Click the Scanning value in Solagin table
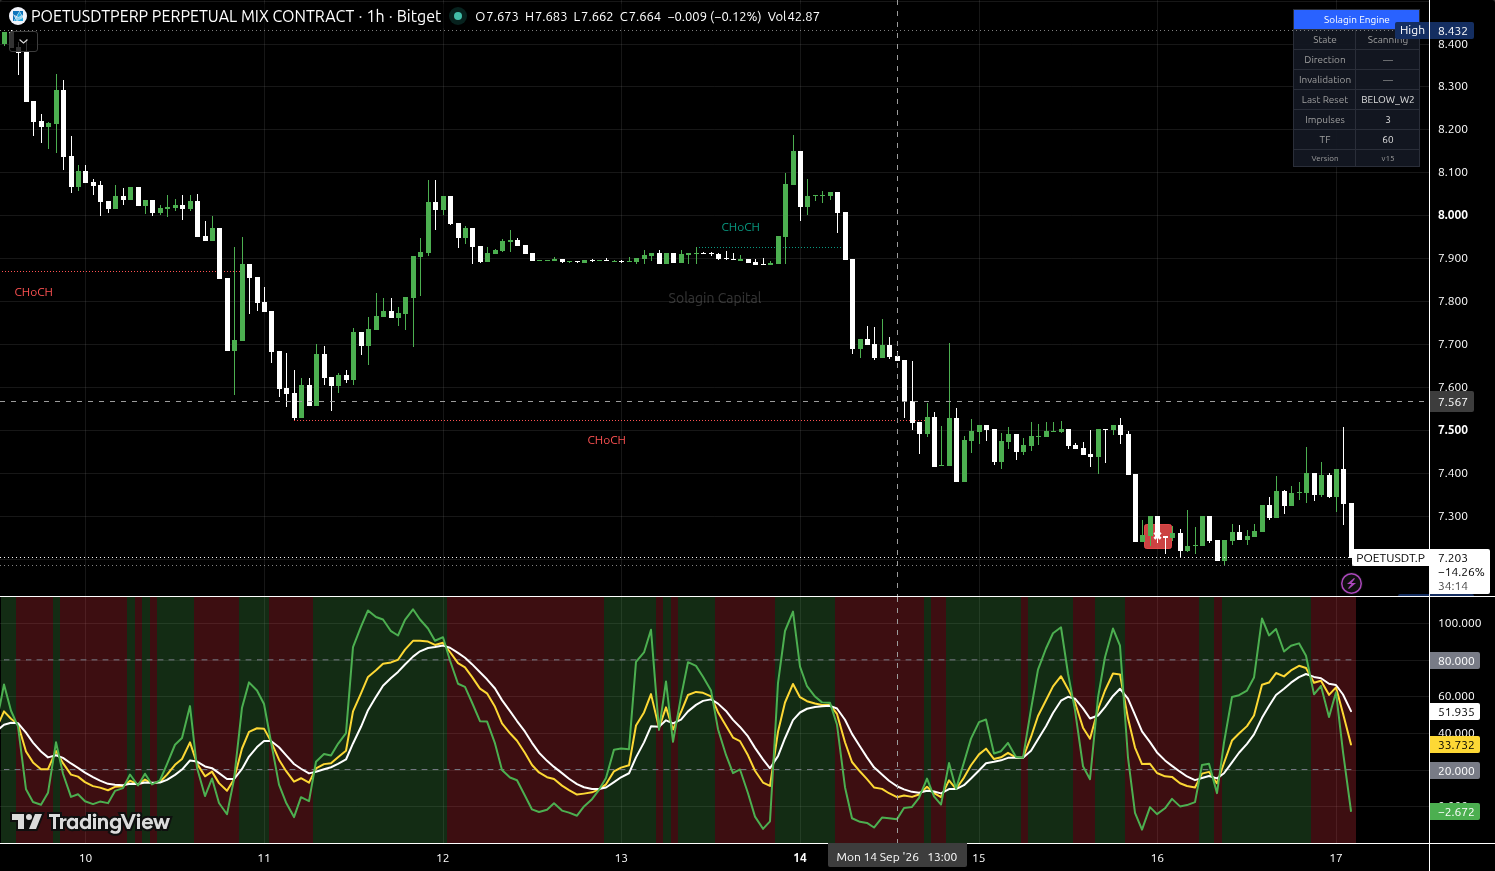 pos(1387,40)
